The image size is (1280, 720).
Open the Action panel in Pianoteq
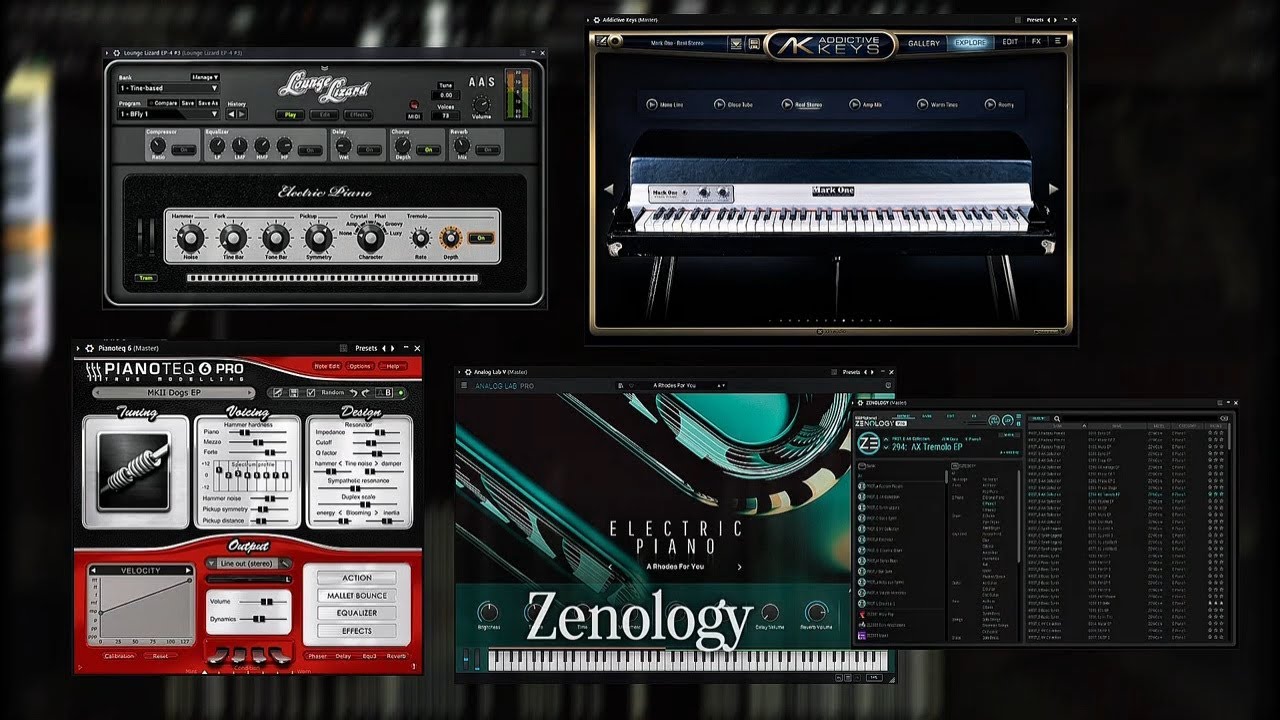tap(357, 578)
